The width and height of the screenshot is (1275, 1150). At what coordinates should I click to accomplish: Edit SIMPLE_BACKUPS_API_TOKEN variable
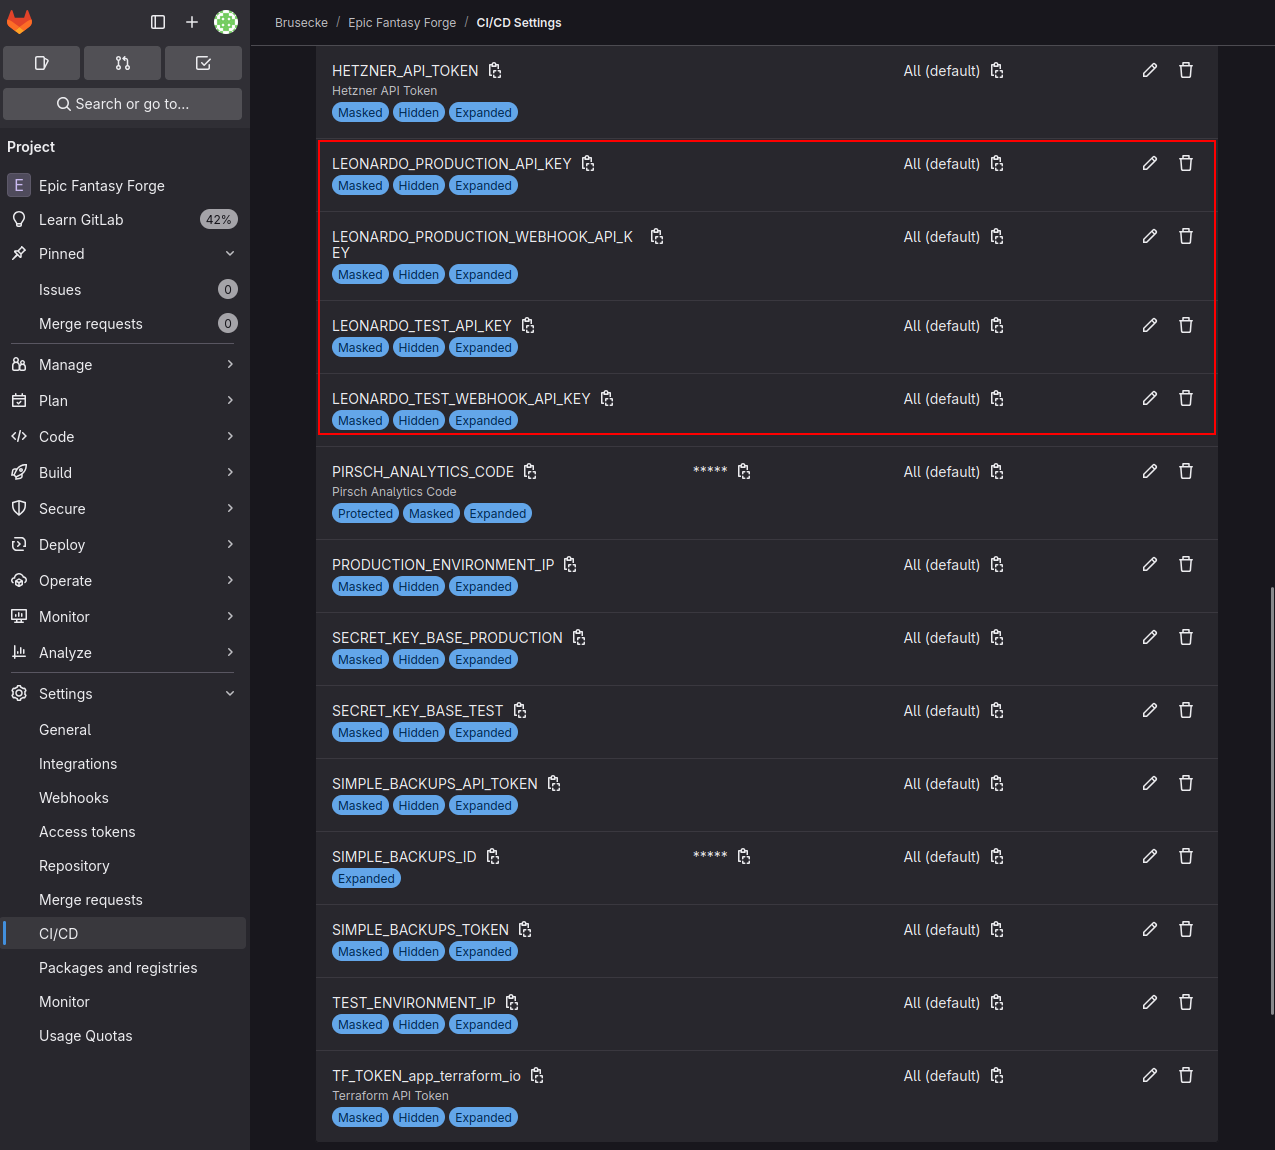[1150, 783]
